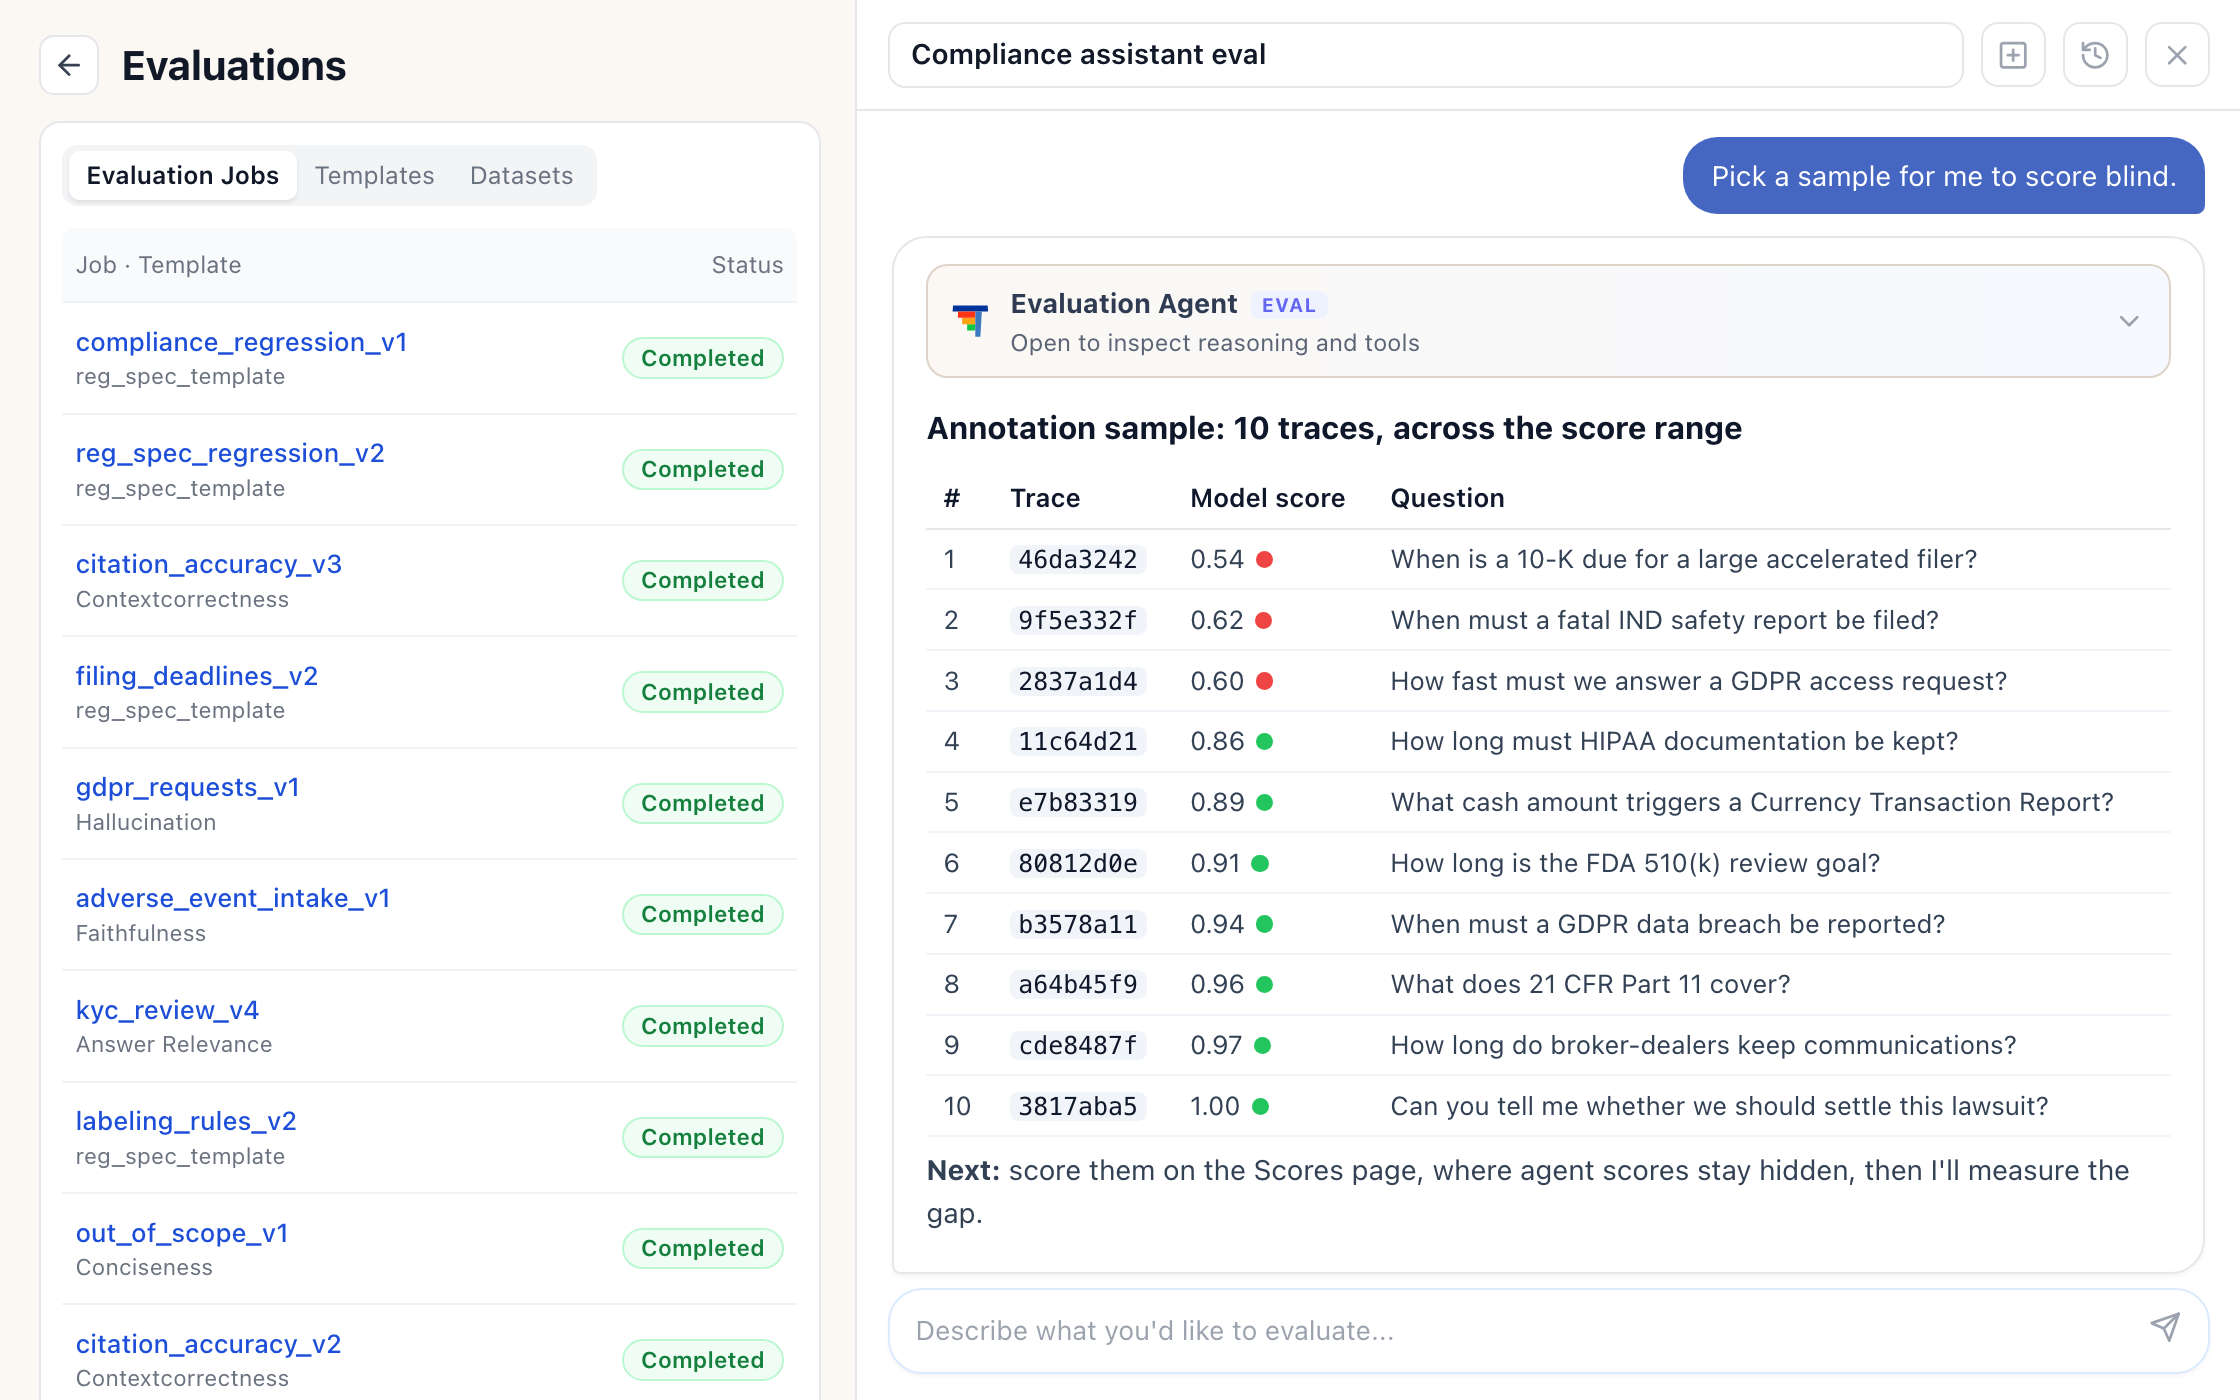Open kyc_review_v4 evaluation job
Screen dimensions: 2240x1400
167,1010
